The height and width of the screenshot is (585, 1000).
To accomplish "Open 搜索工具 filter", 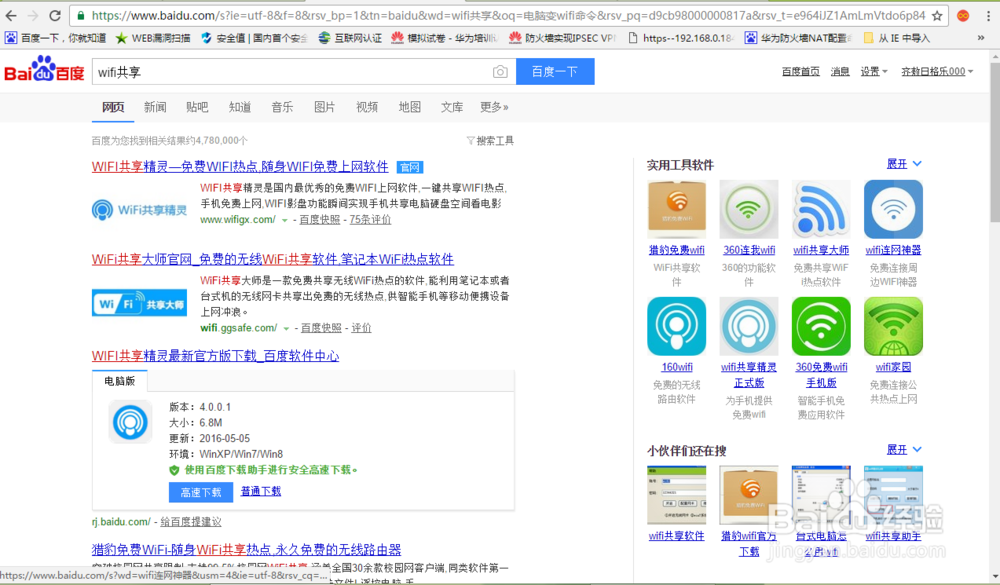I will 490,141.
